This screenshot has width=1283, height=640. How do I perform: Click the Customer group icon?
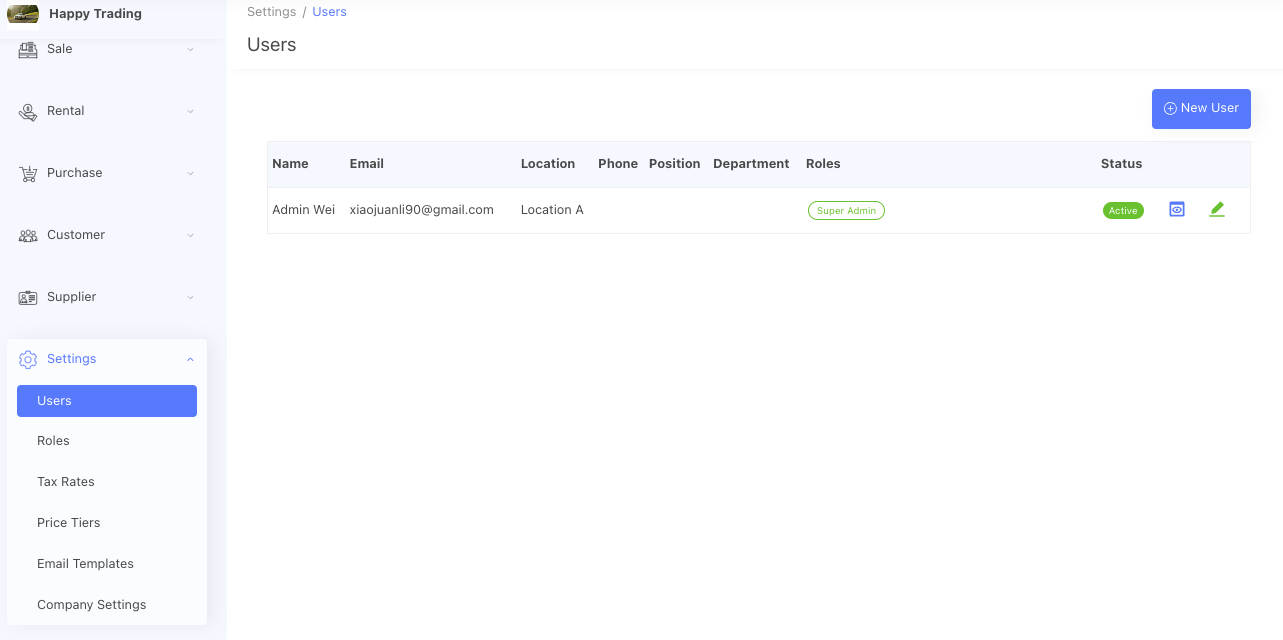pyautogui.click(x=28, y=235)
